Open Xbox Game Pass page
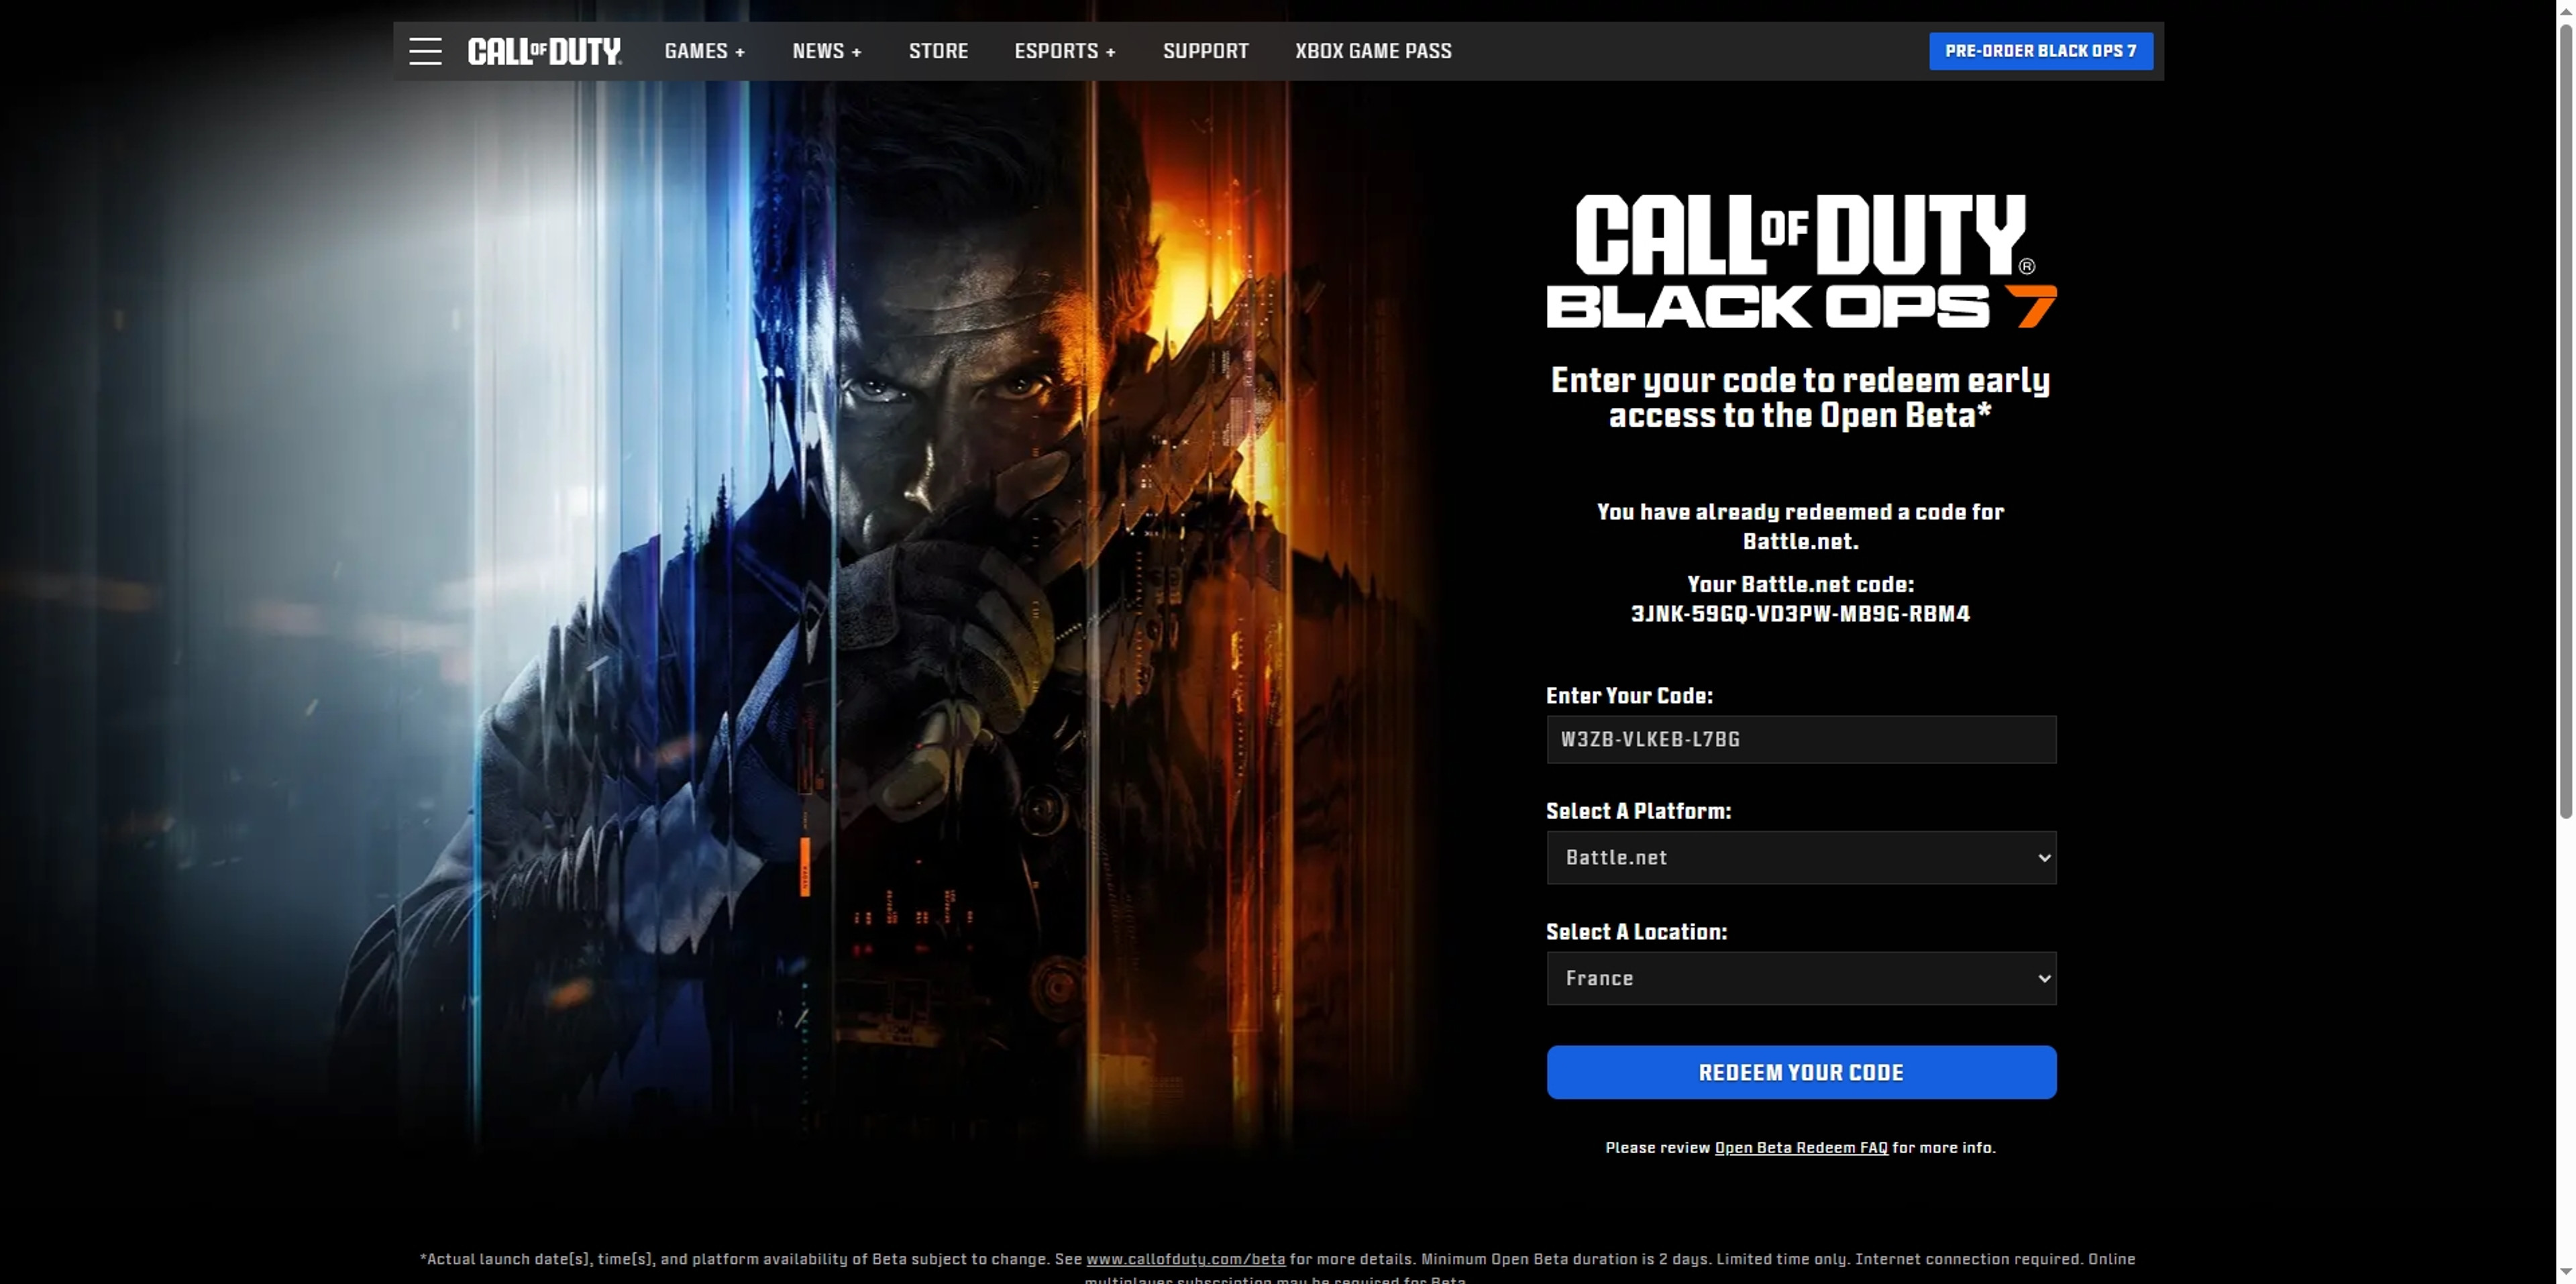 pos(1373,51)
